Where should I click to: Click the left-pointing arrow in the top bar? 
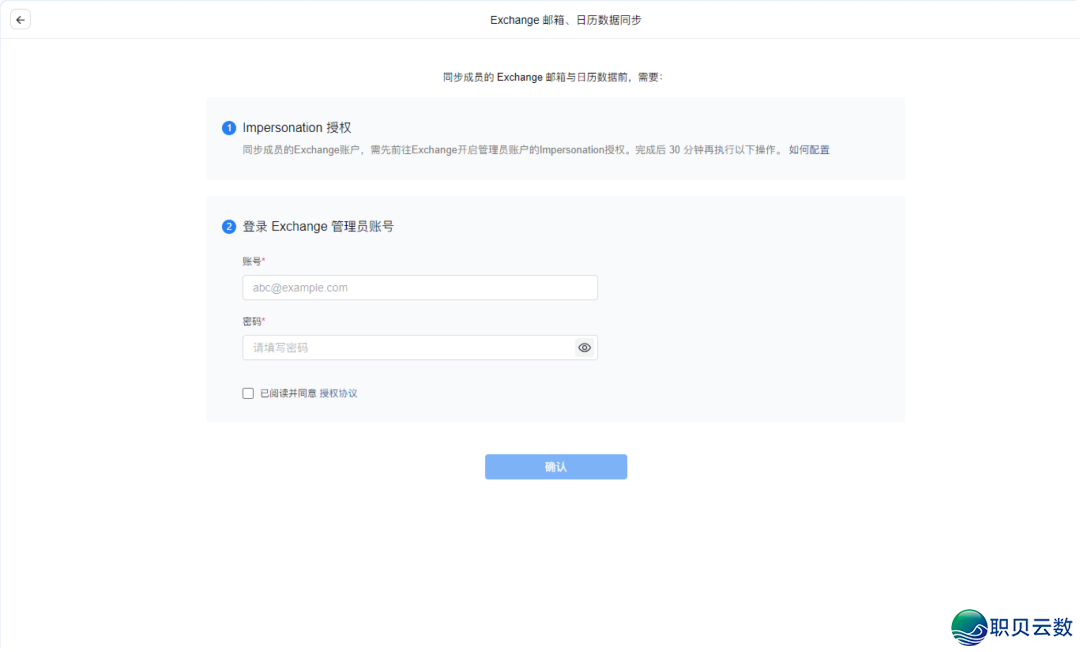(20, 19)
